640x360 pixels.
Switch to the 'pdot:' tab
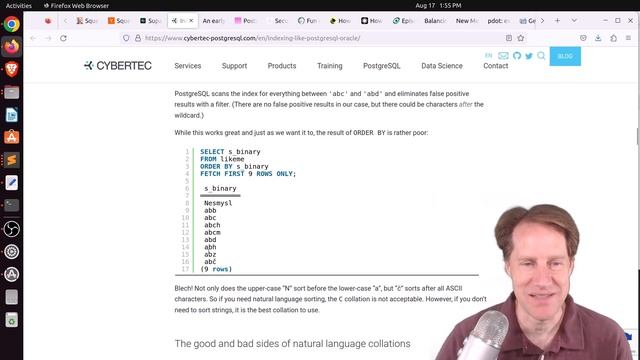coord(498,20)
